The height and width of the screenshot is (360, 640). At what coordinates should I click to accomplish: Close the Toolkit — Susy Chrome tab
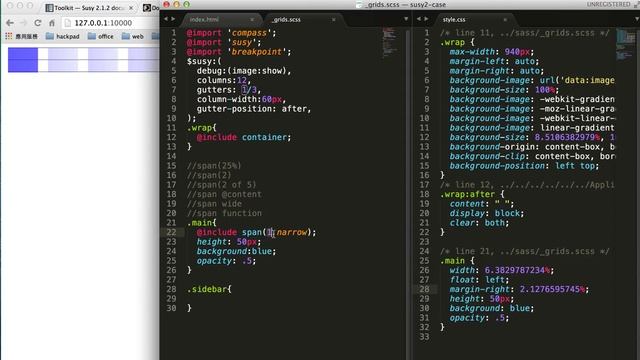pos(131,8)
